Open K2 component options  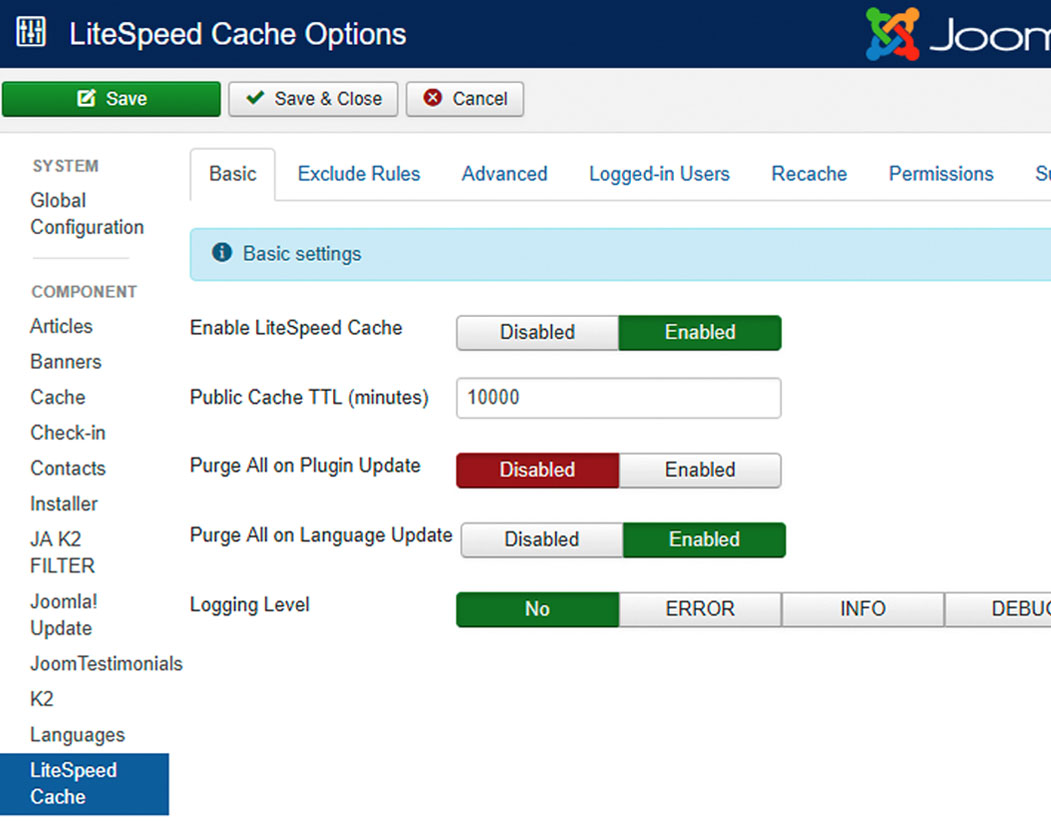[42, 699]
